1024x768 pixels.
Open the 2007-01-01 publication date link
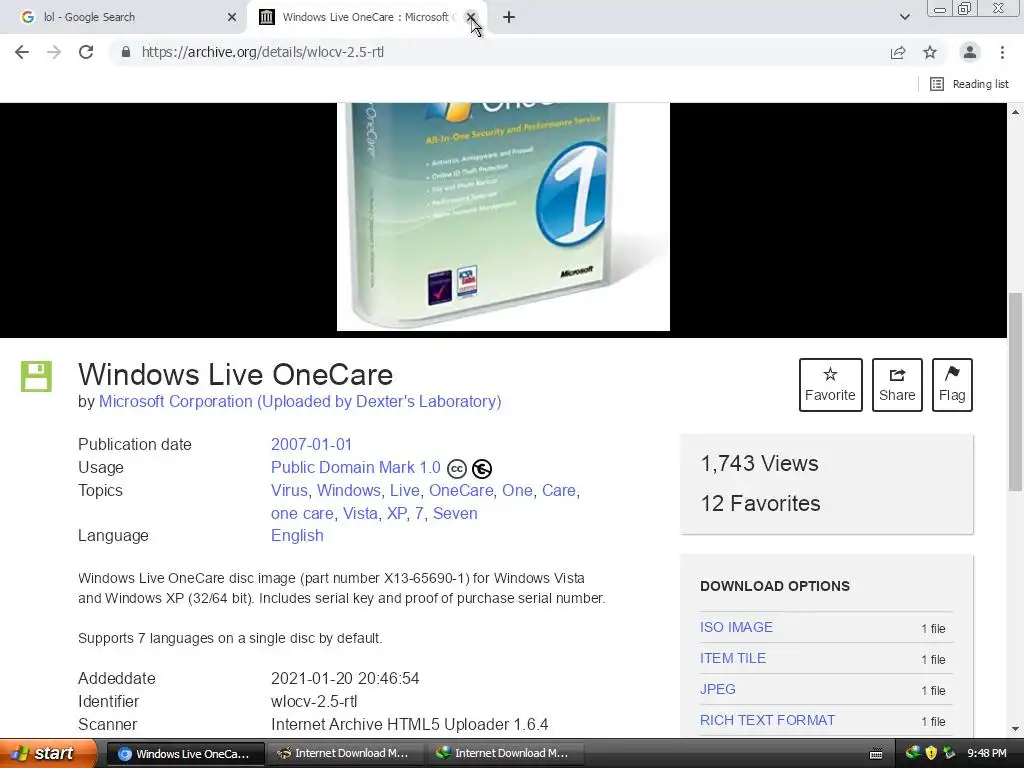pyautogui.click(x=312, y=444)
